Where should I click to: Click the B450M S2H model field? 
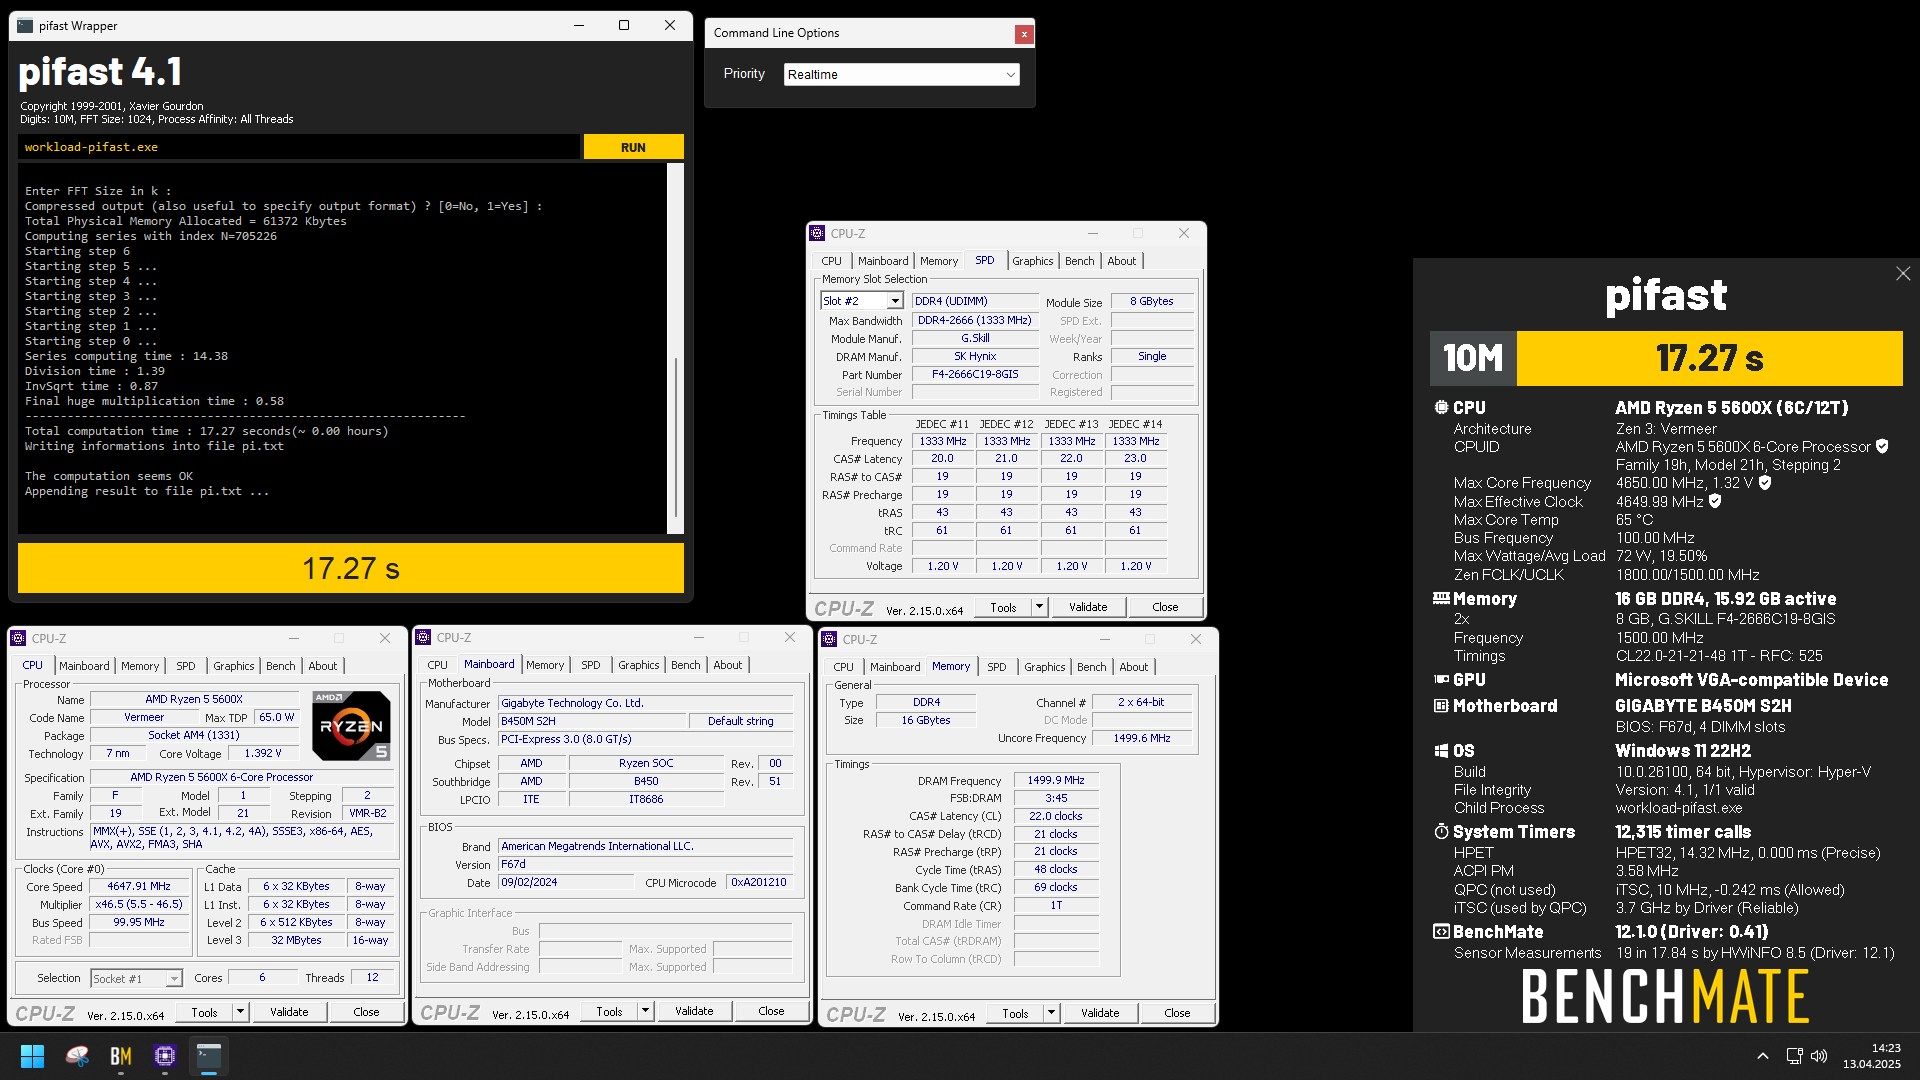pos(593,721)
